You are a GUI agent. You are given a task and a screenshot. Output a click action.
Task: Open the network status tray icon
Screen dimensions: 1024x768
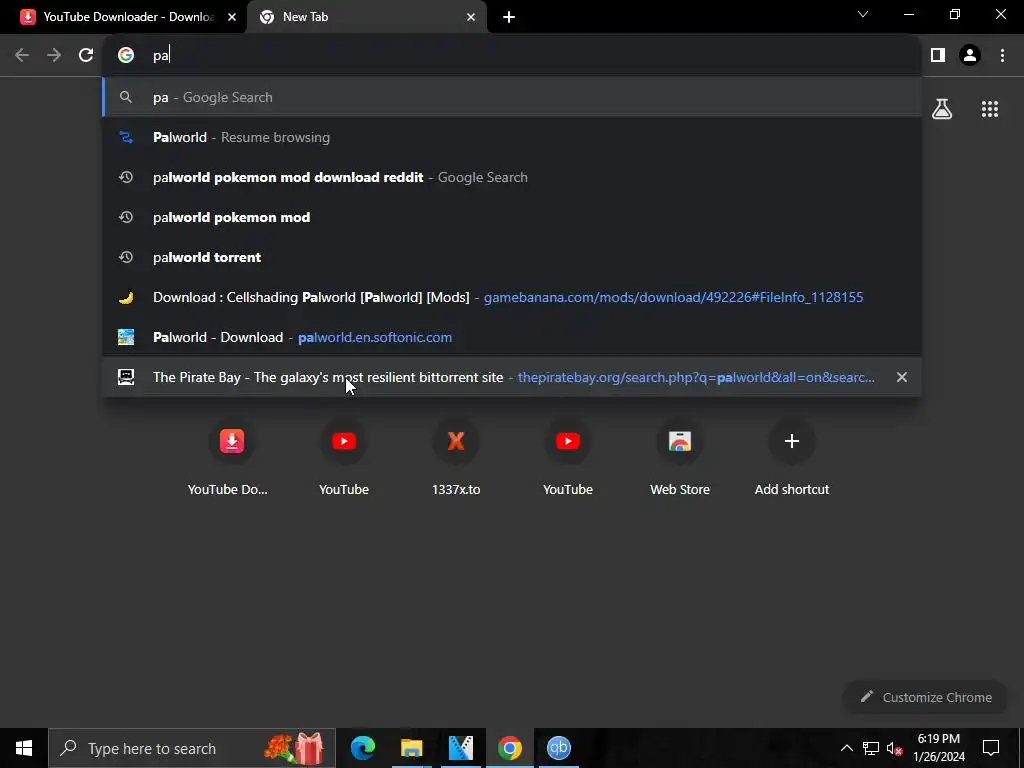tap(871, 748)
